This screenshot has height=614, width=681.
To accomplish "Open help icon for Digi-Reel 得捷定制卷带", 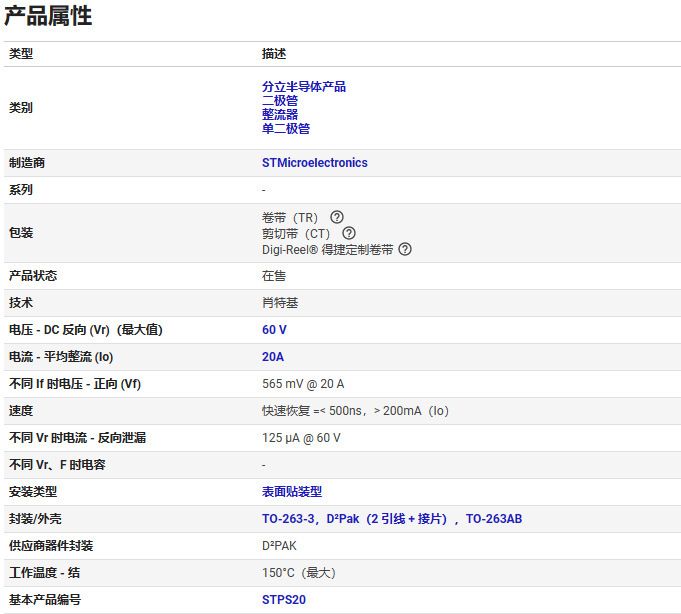I will (x=405, y=249).
